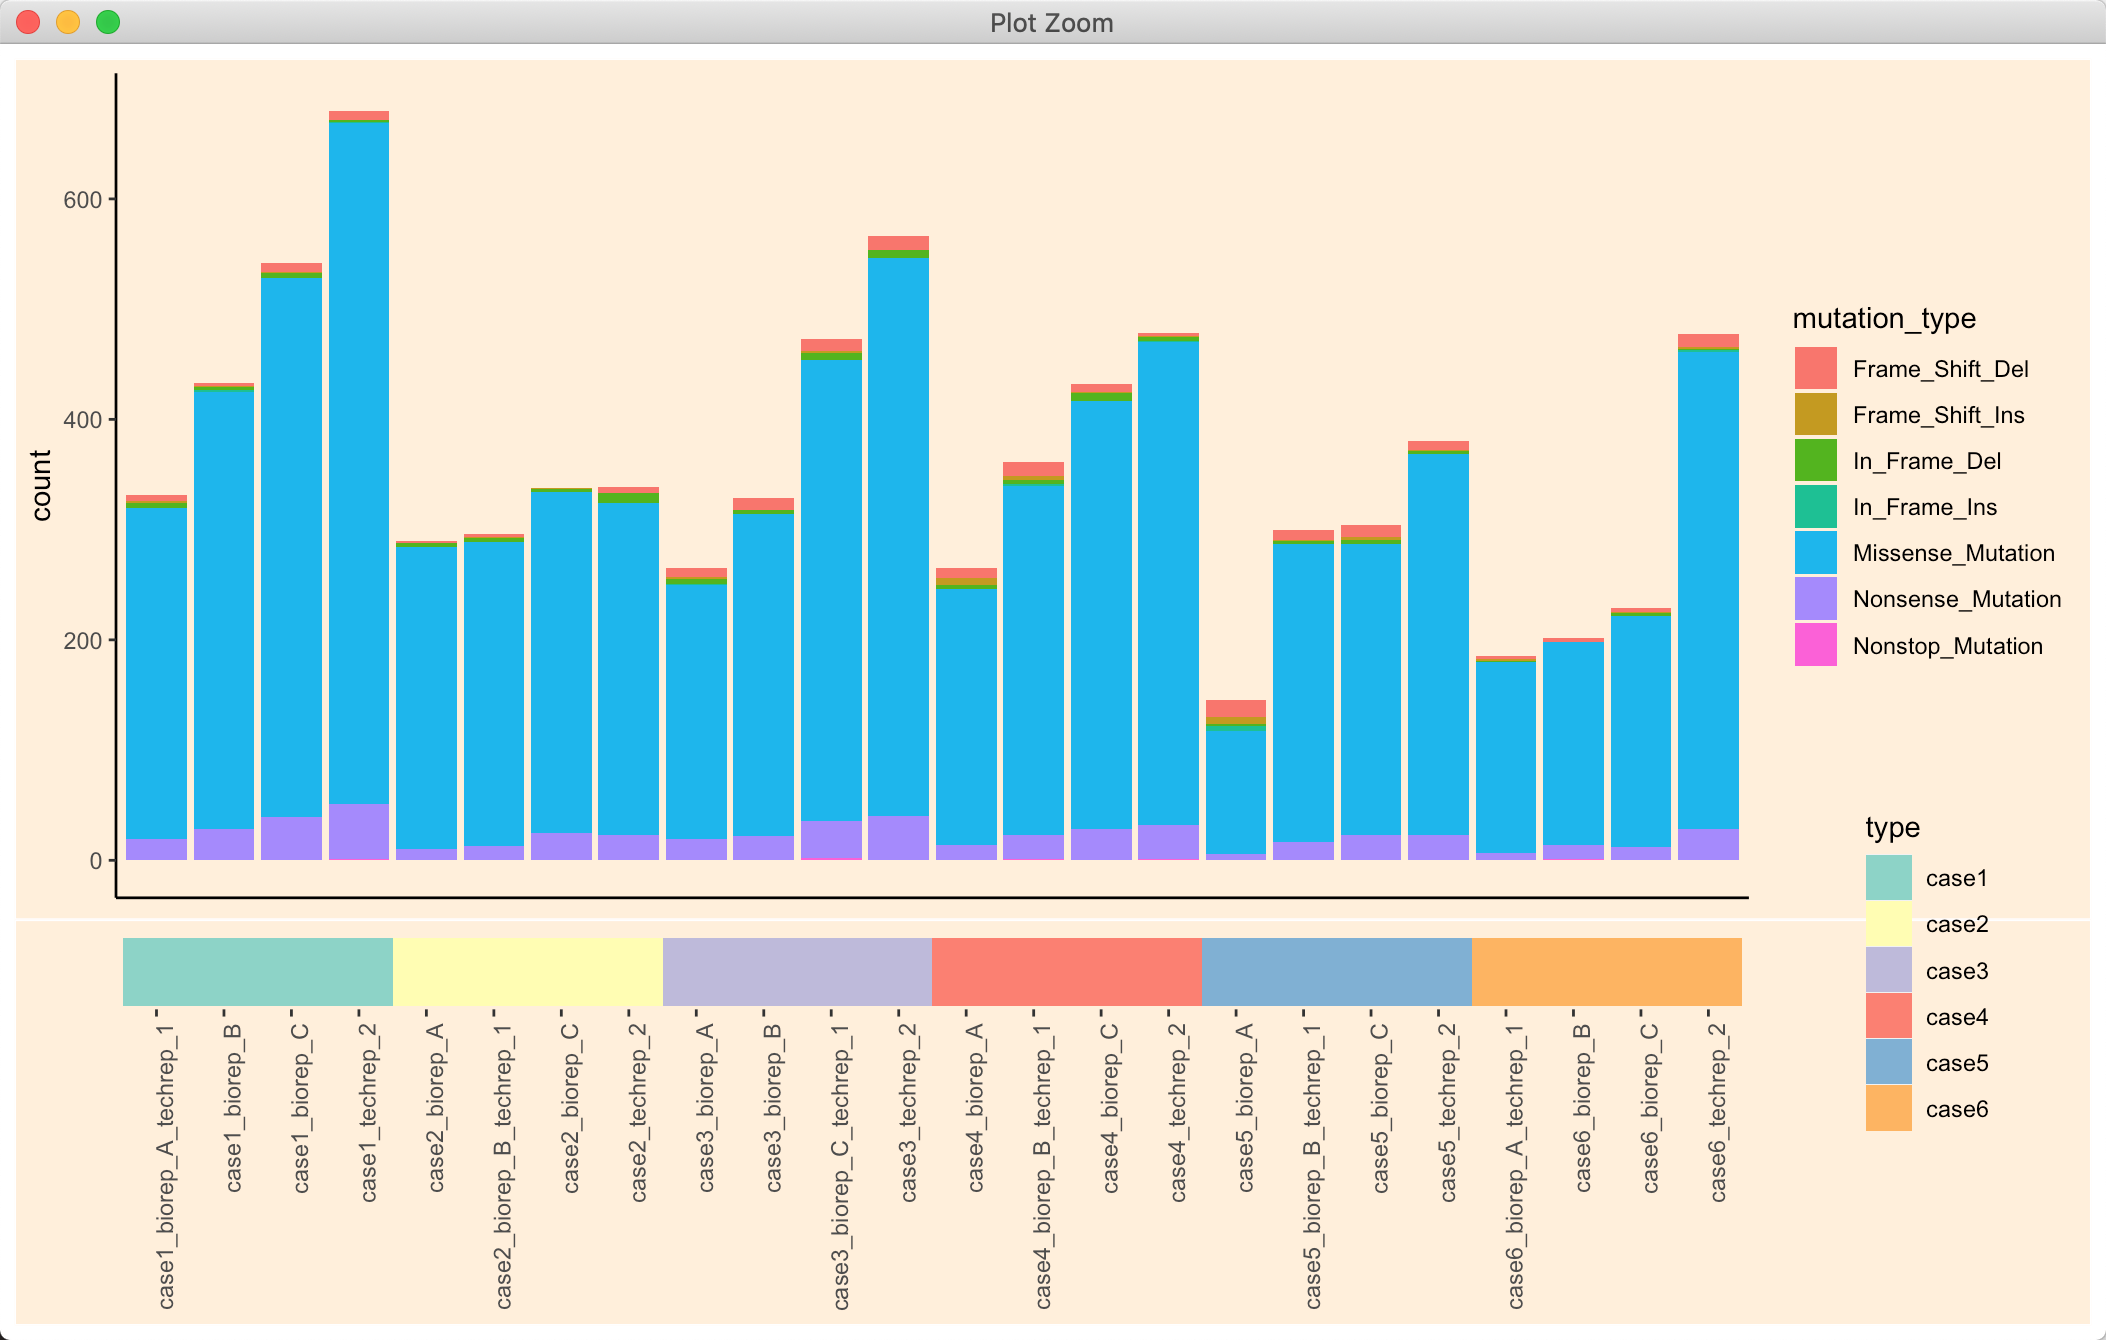Click the case1 legend swatch

[x=1888, y=877]
